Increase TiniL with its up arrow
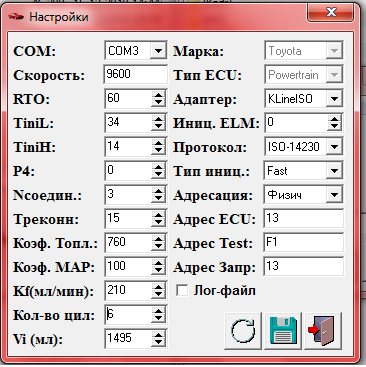Image resolution: width=366 pixels, height=367 pixels. (158, 119)
